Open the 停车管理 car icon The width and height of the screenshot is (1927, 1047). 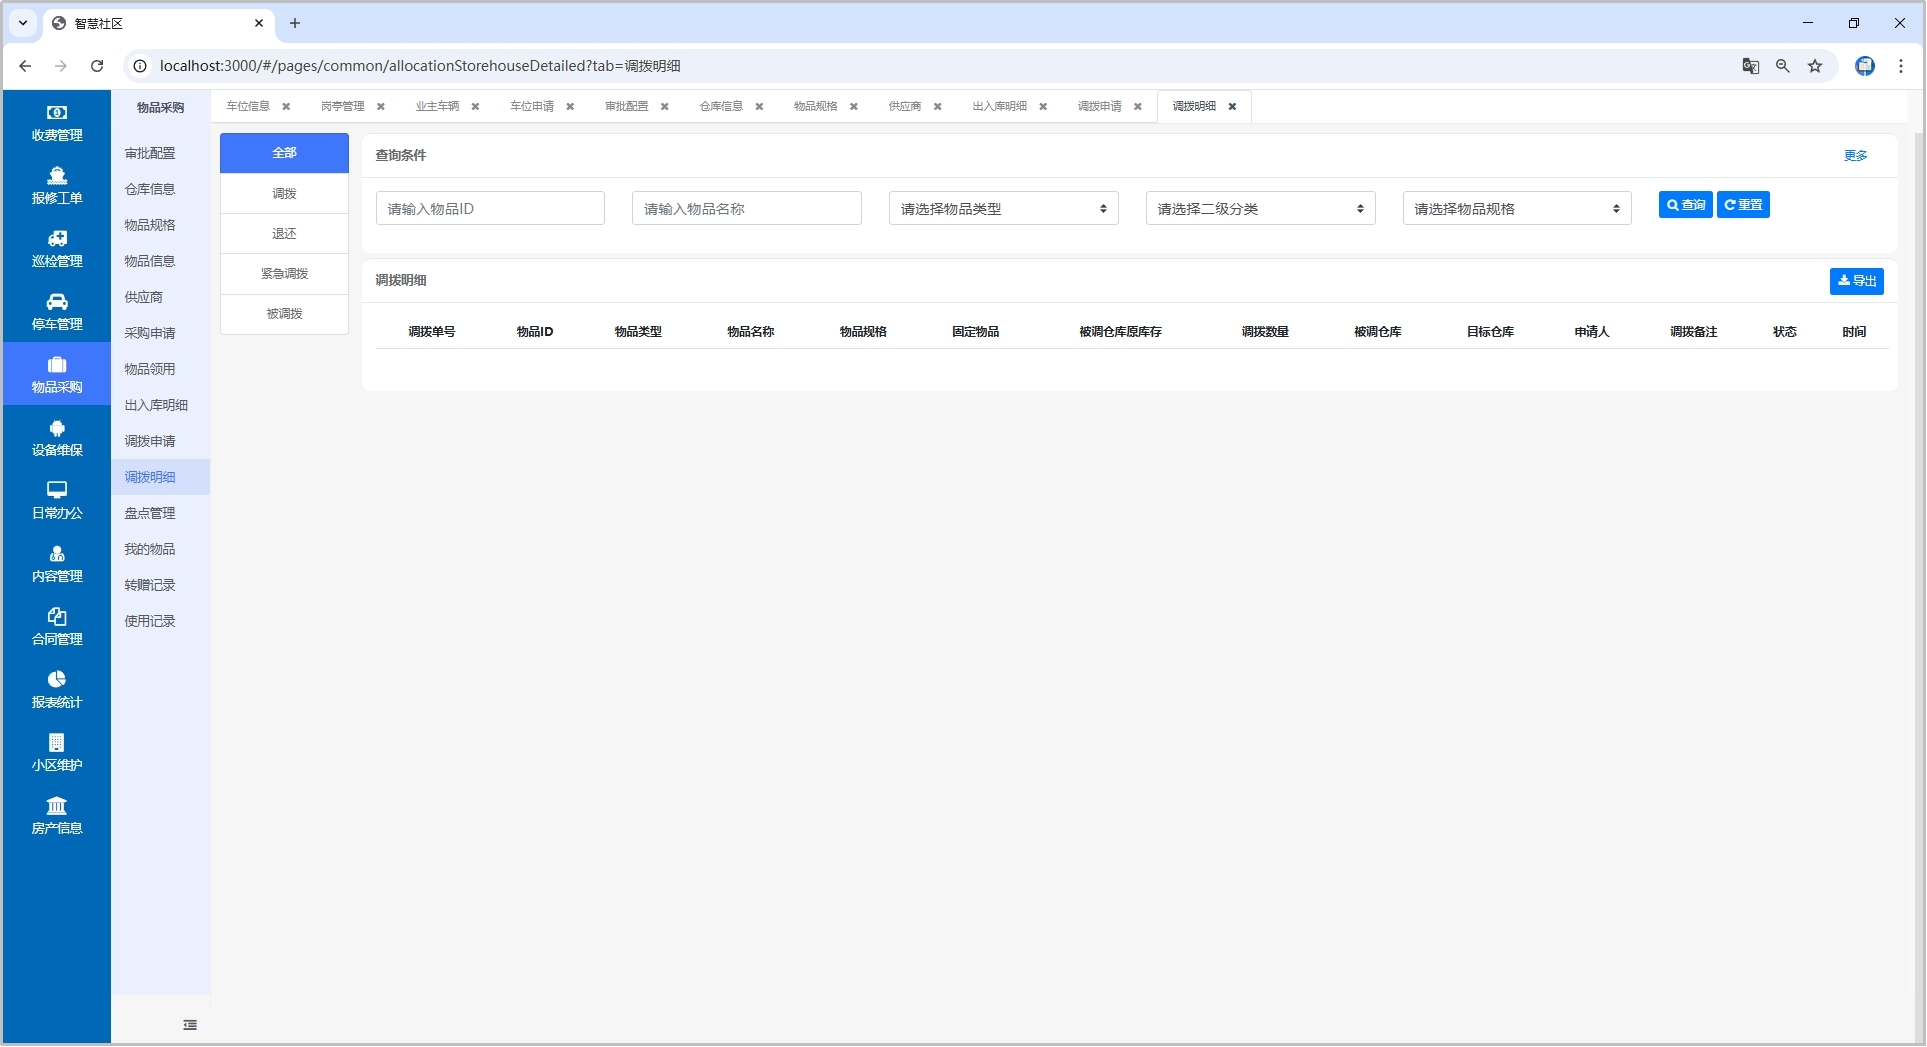(57, 302)
